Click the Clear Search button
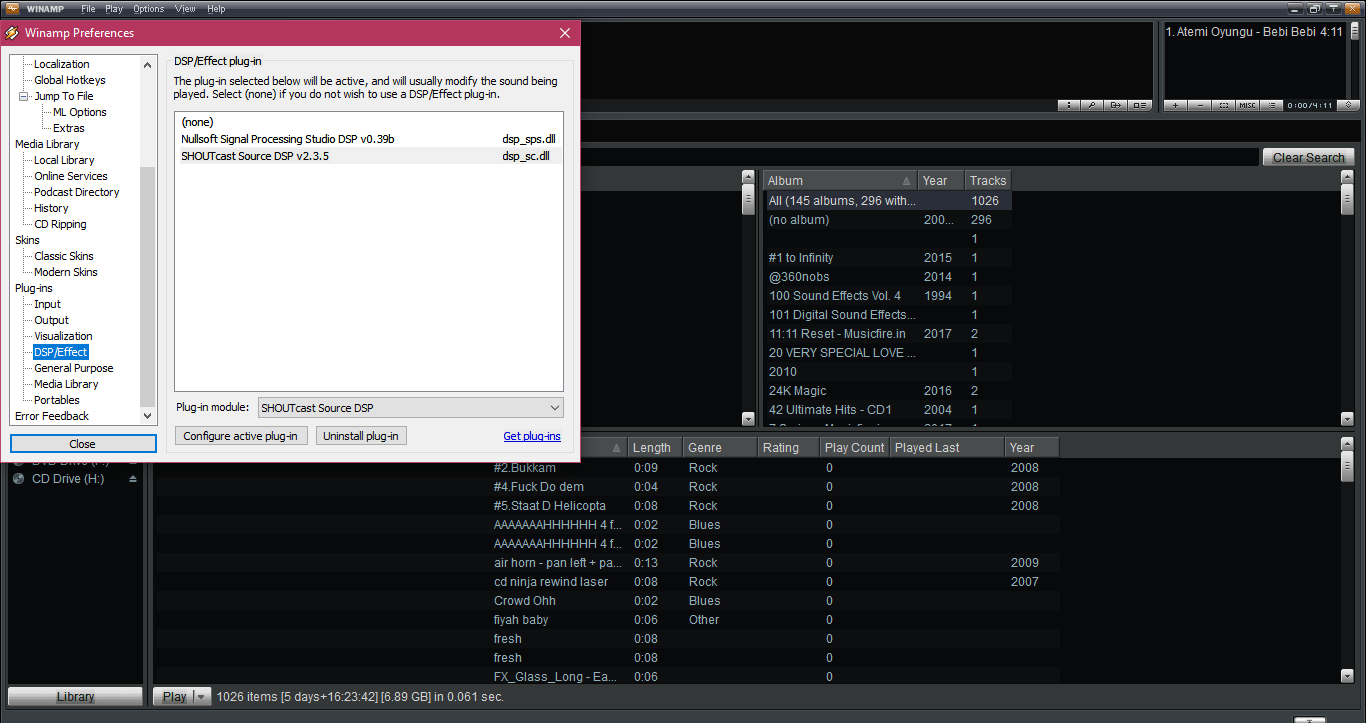Screen dimensions: 1366x723 (1308, 157)
